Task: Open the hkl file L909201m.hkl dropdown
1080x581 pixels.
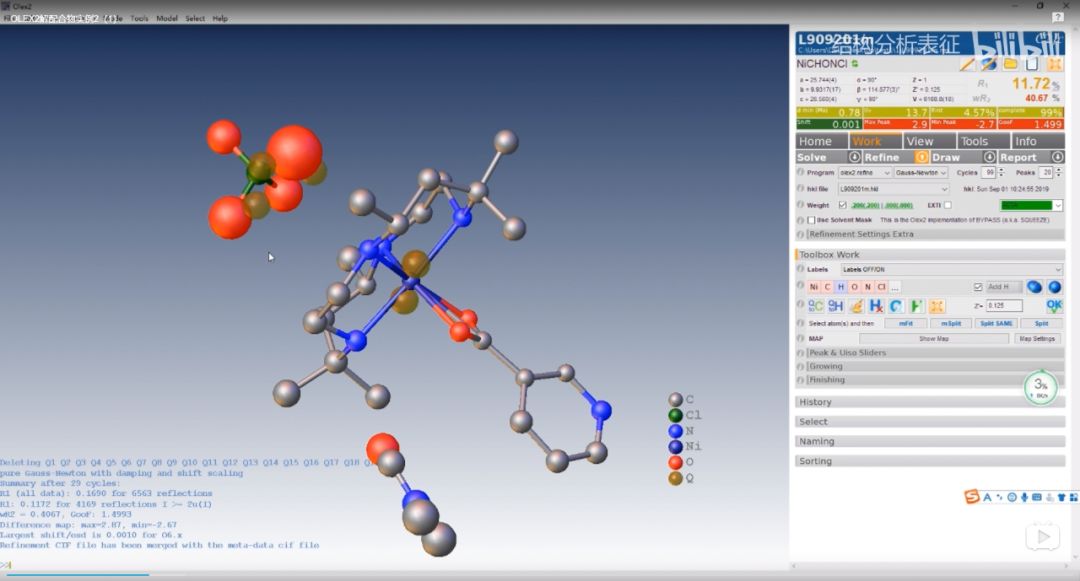Action: point(893,189)
